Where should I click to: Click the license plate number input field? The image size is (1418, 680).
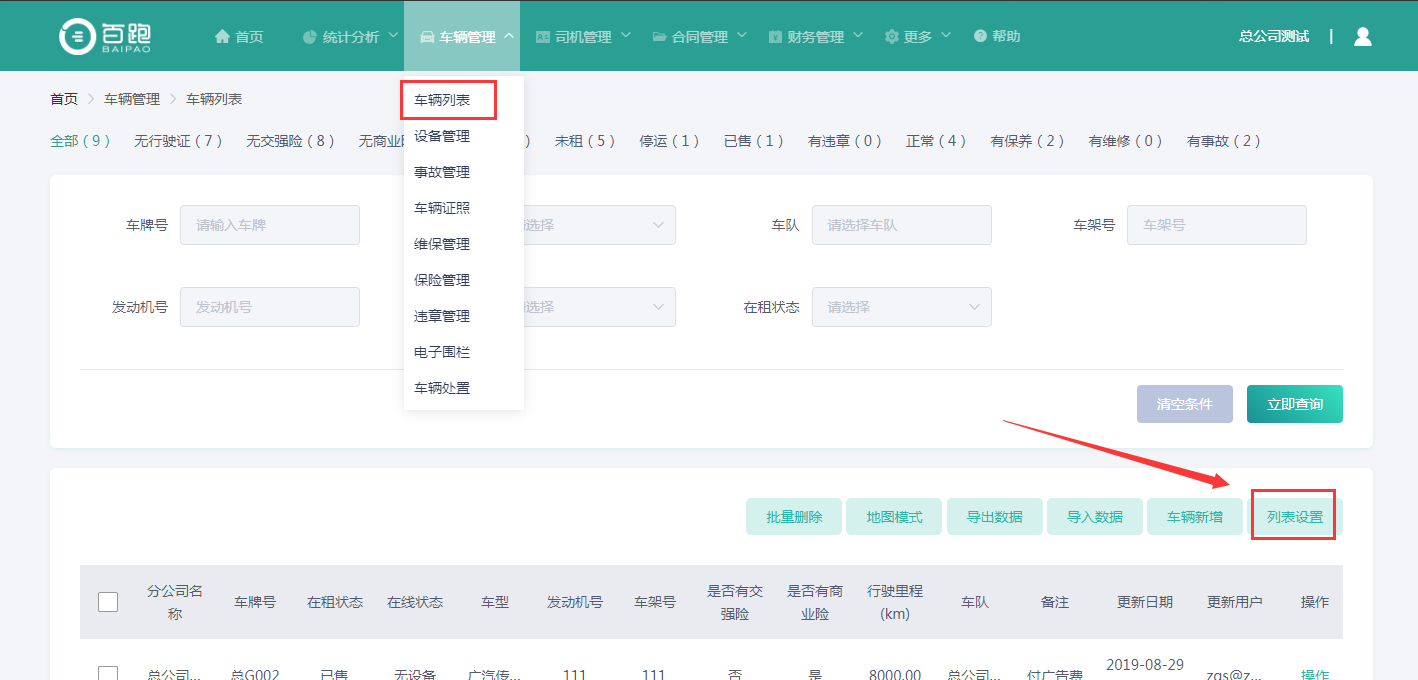[269, 225]
